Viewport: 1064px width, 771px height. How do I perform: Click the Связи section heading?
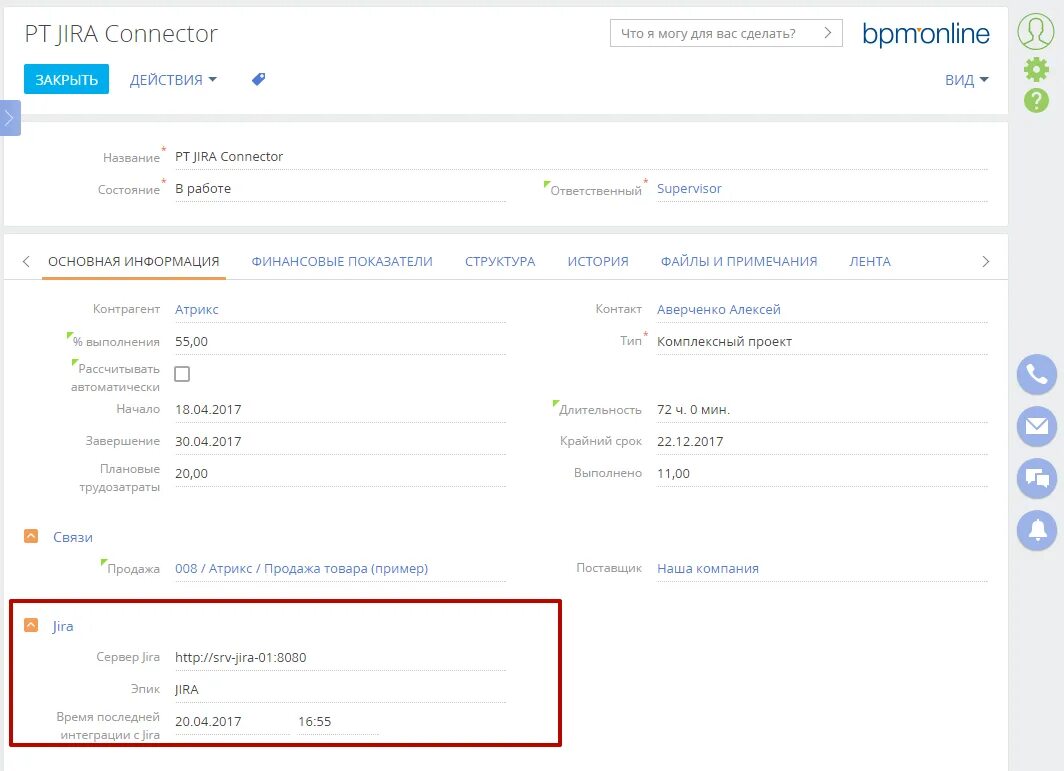73,537
